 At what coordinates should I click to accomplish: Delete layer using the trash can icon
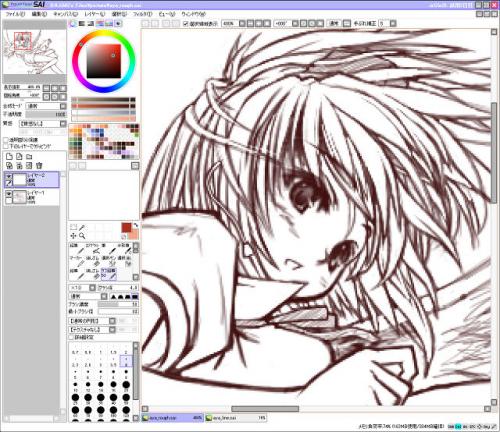tap(39, 165)
